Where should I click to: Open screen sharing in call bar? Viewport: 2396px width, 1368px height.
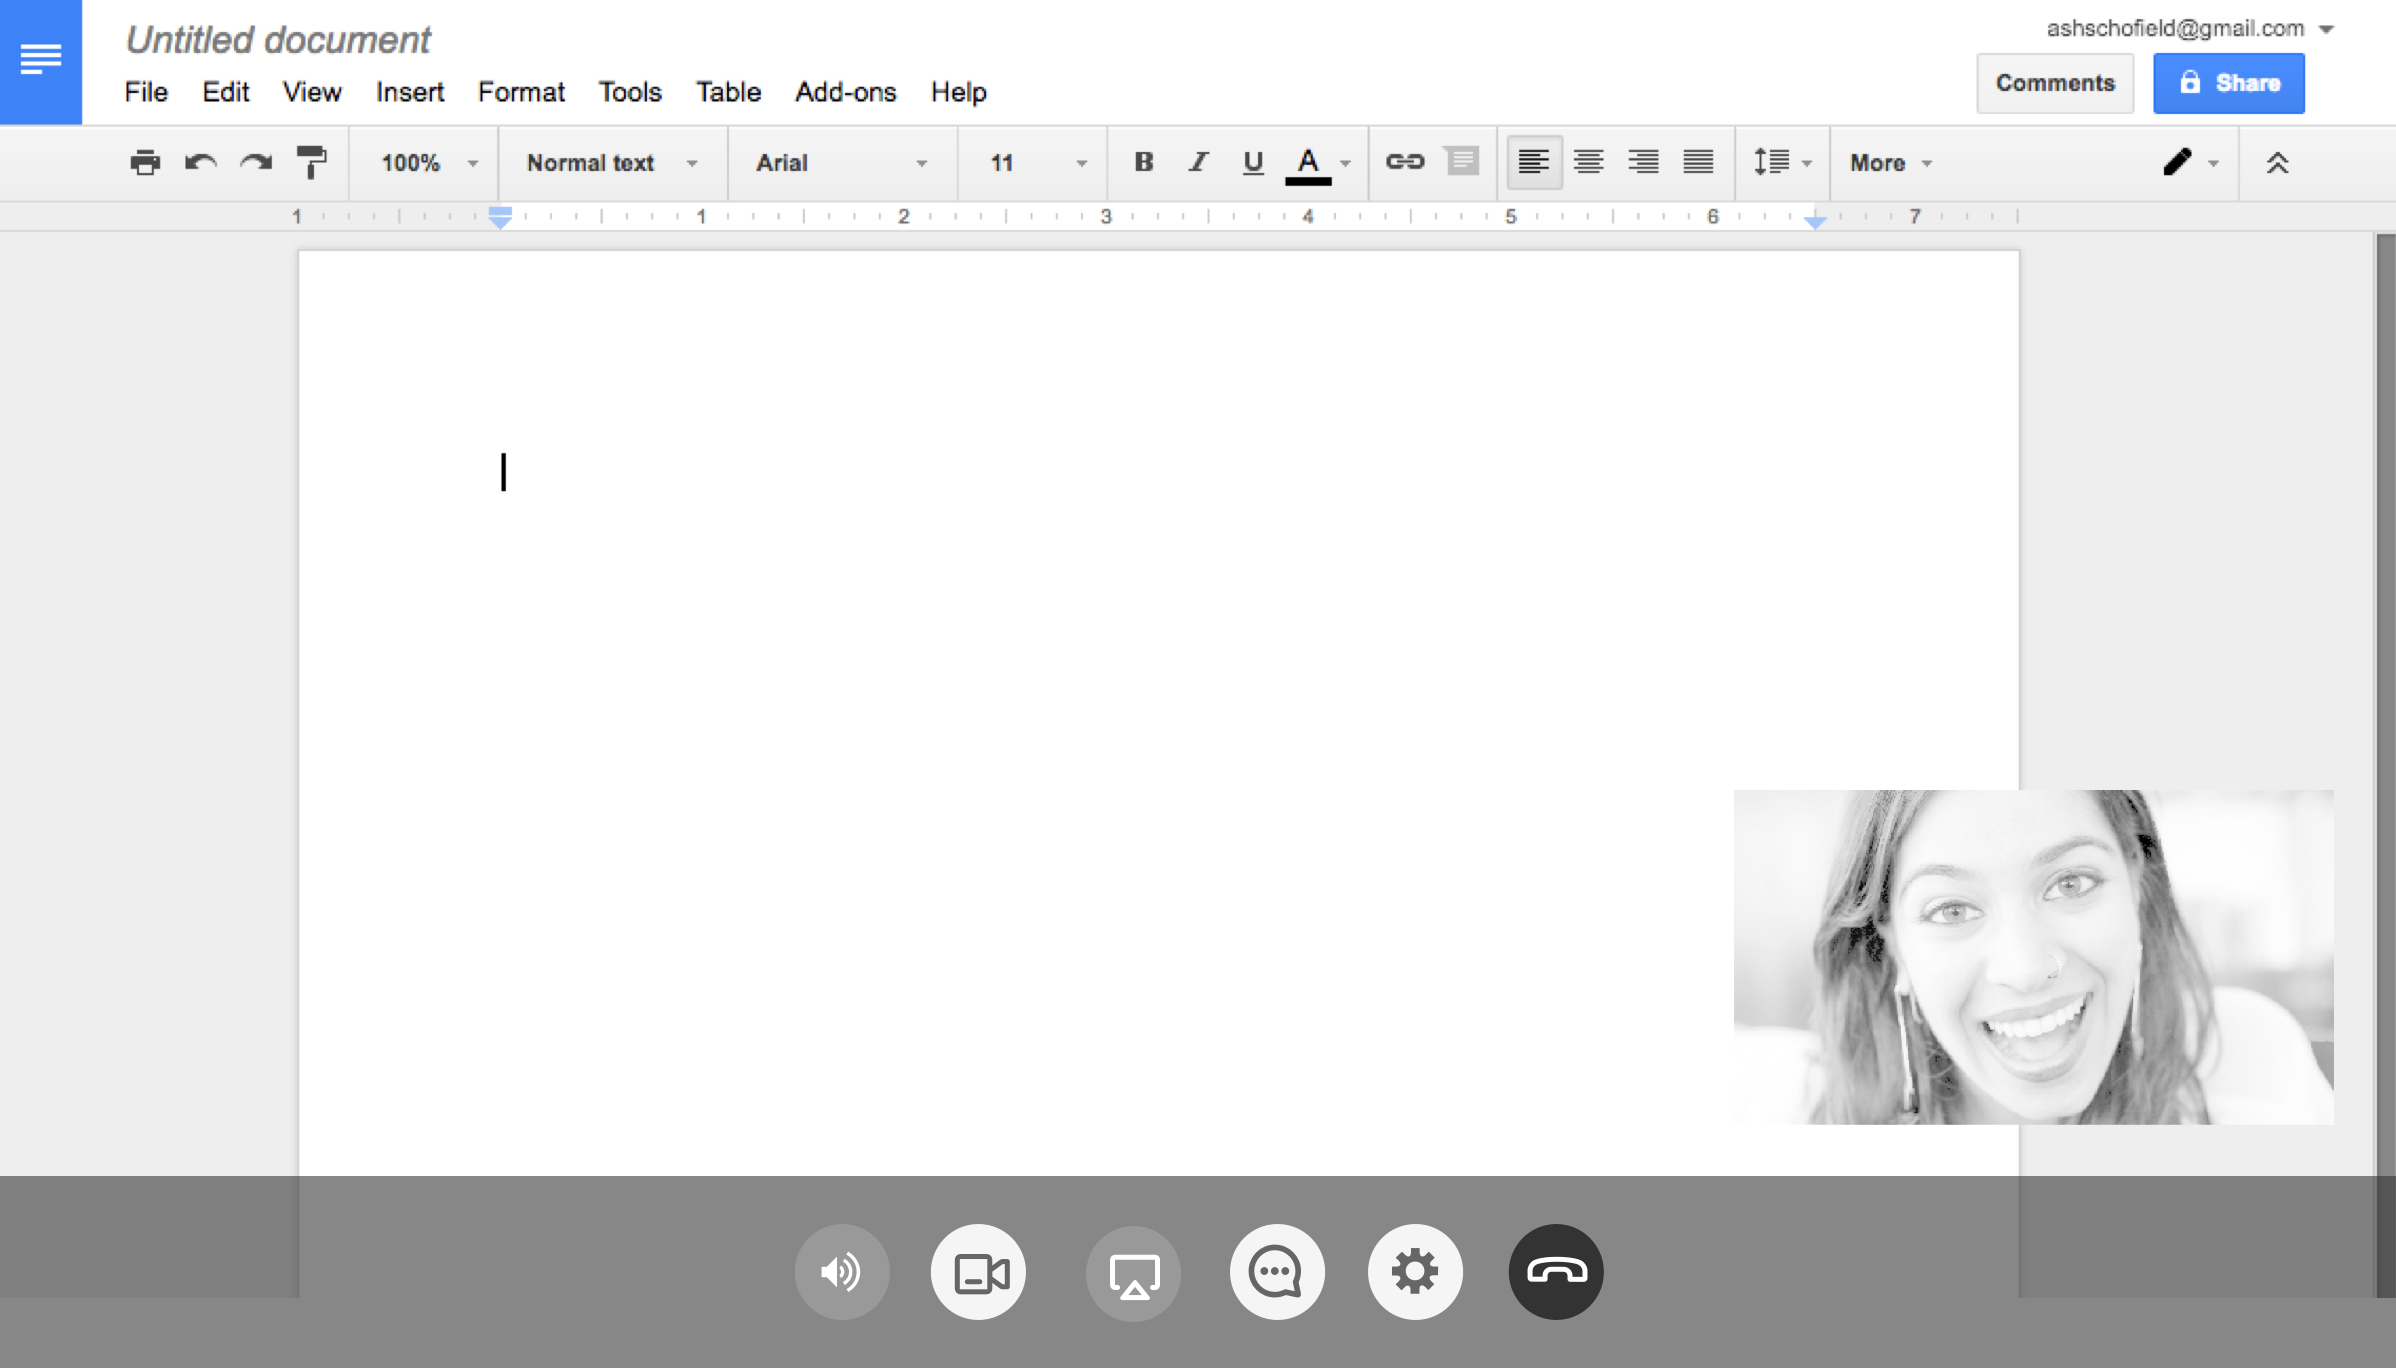1133,1272
